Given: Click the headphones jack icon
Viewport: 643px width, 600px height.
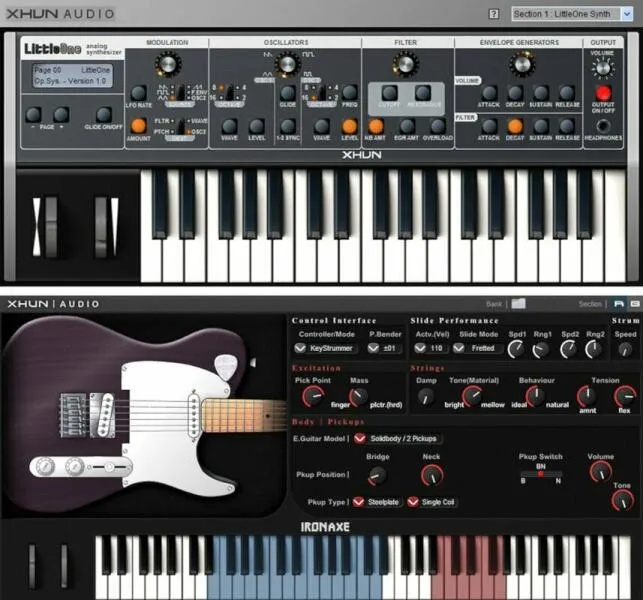Looking at the screenshot, I should pos(602,126).
